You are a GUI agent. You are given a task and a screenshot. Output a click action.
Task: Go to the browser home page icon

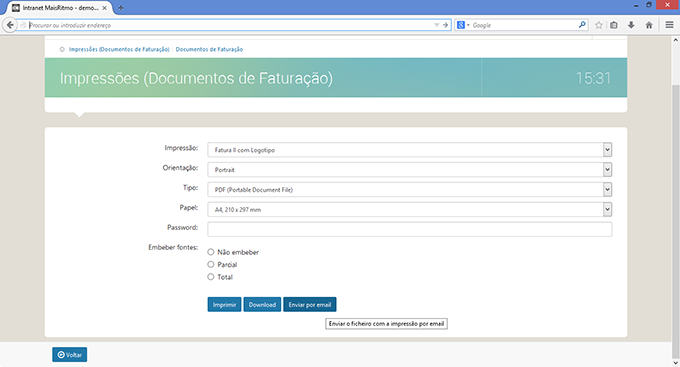649,25
